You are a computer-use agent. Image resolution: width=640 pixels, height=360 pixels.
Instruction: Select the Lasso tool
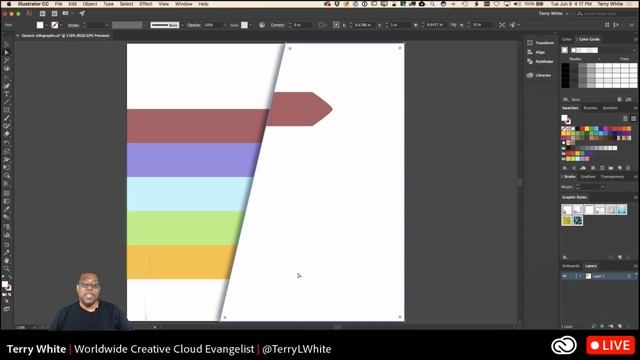[x=7, y=69]
